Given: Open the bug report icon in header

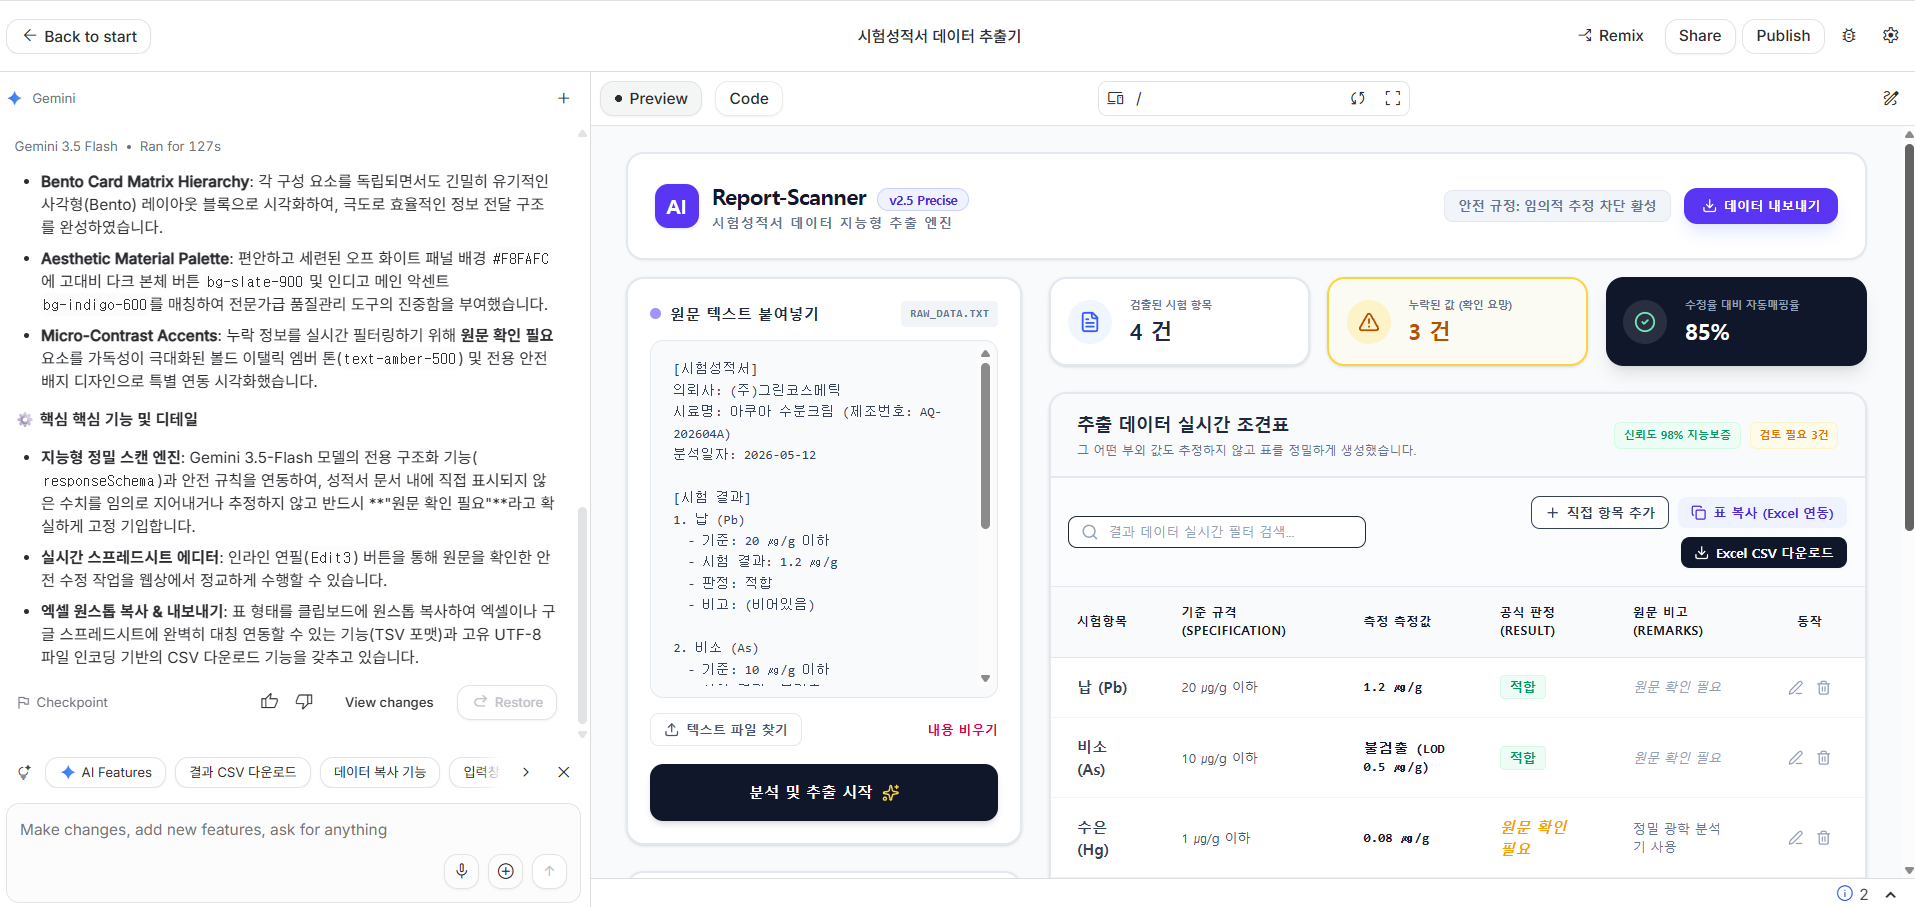Looking at the screenshot, I should click(1849, 36).
